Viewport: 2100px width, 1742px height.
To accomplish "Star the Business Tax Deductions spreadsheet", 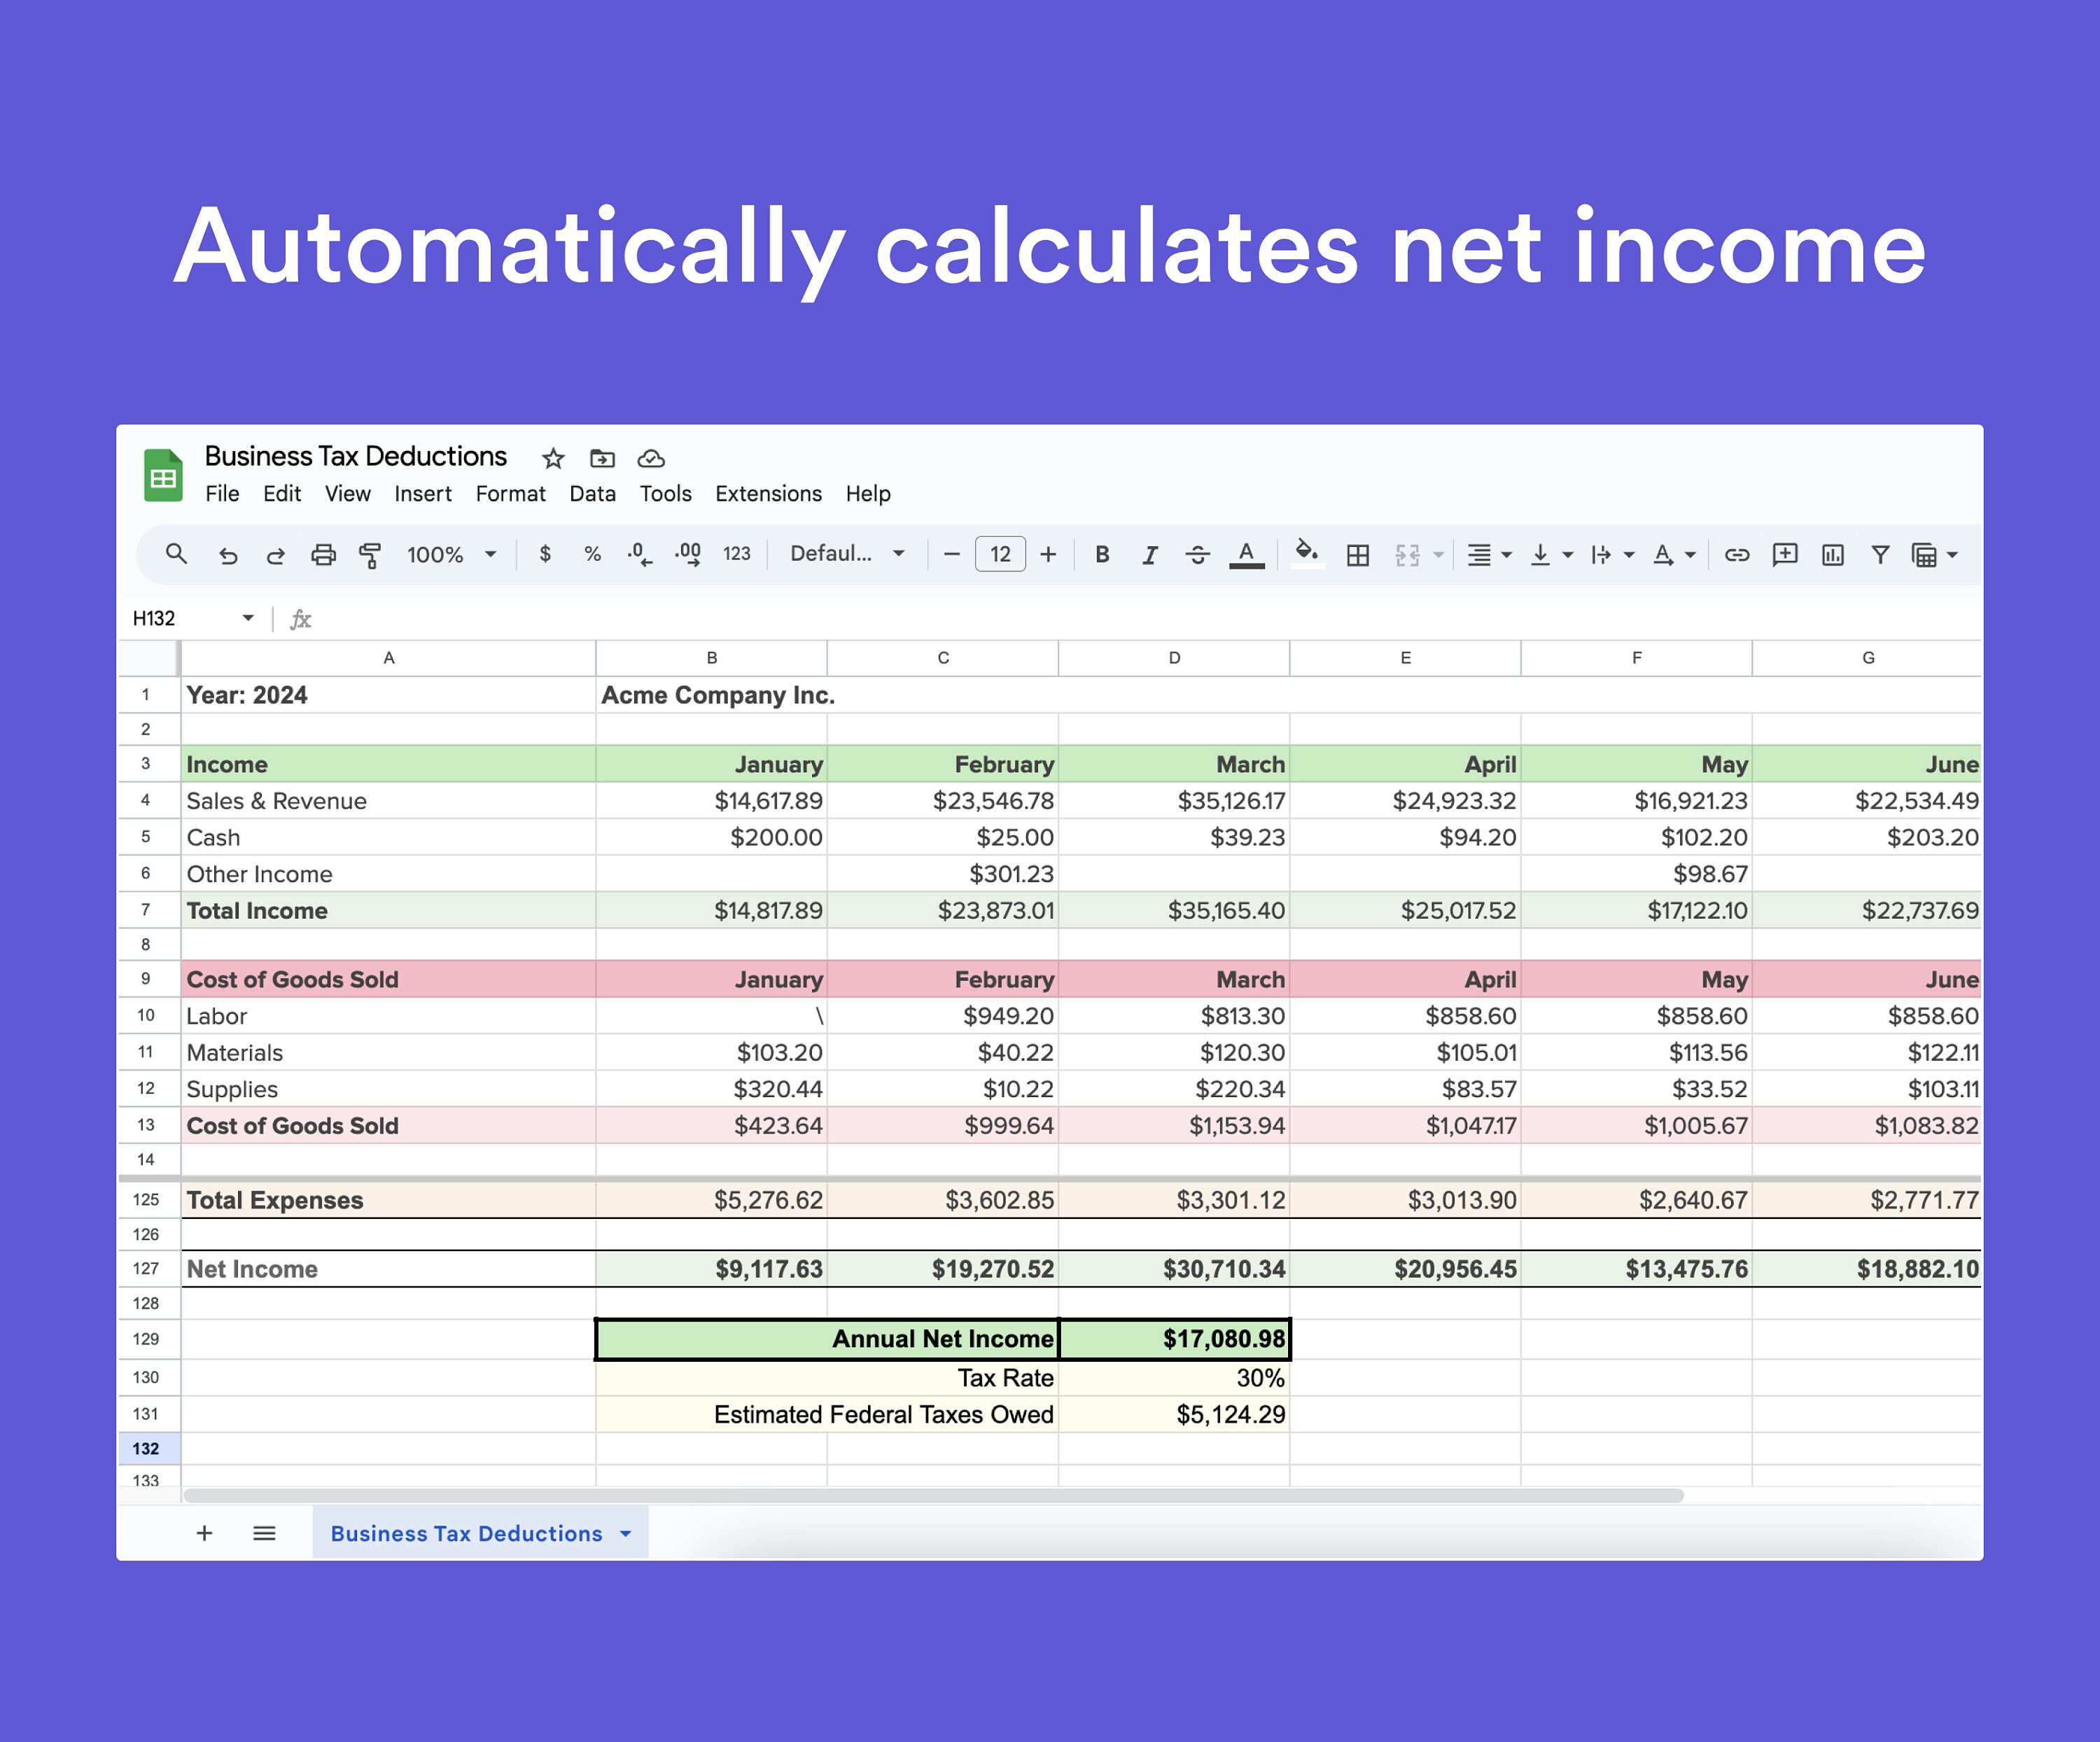I will (553, 458).
